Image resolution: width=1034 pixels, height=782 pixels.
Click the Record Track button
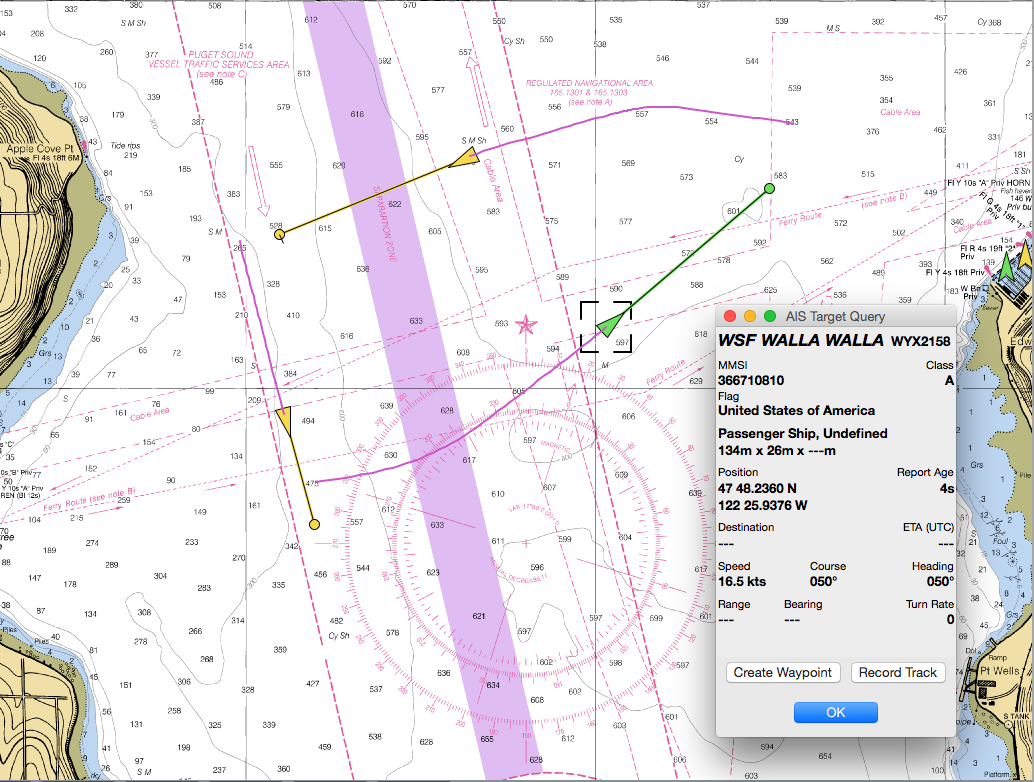pos(897,672)
